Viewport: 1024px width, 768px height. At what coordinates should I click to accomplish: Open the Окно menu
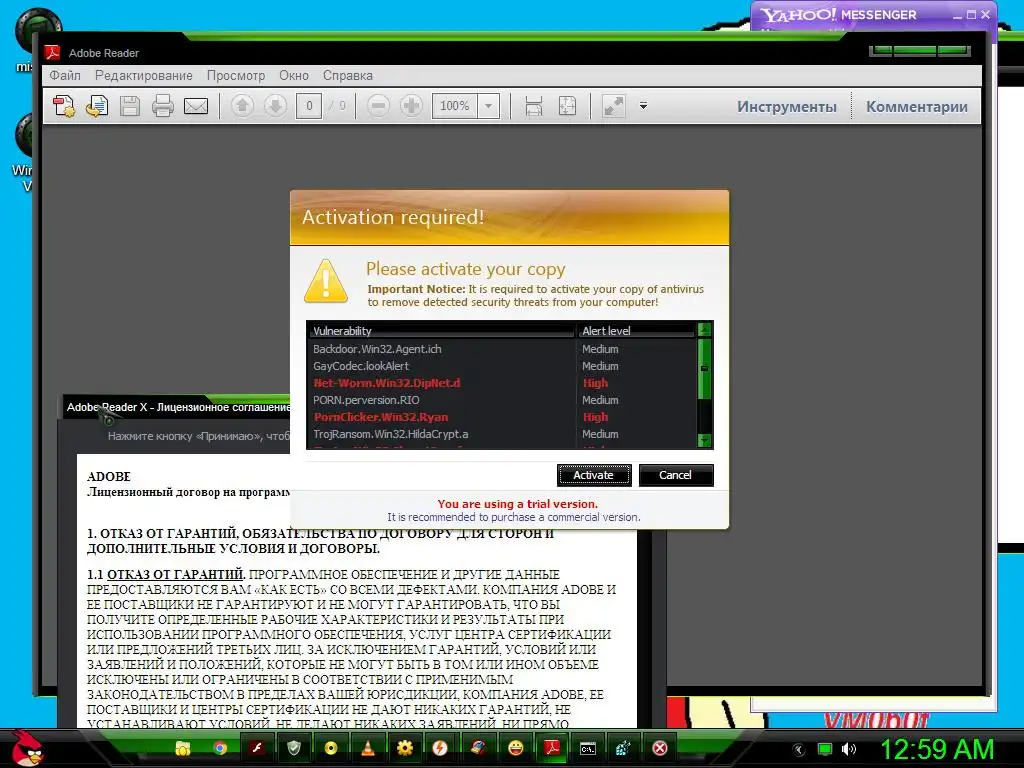(x=294, y=75)
